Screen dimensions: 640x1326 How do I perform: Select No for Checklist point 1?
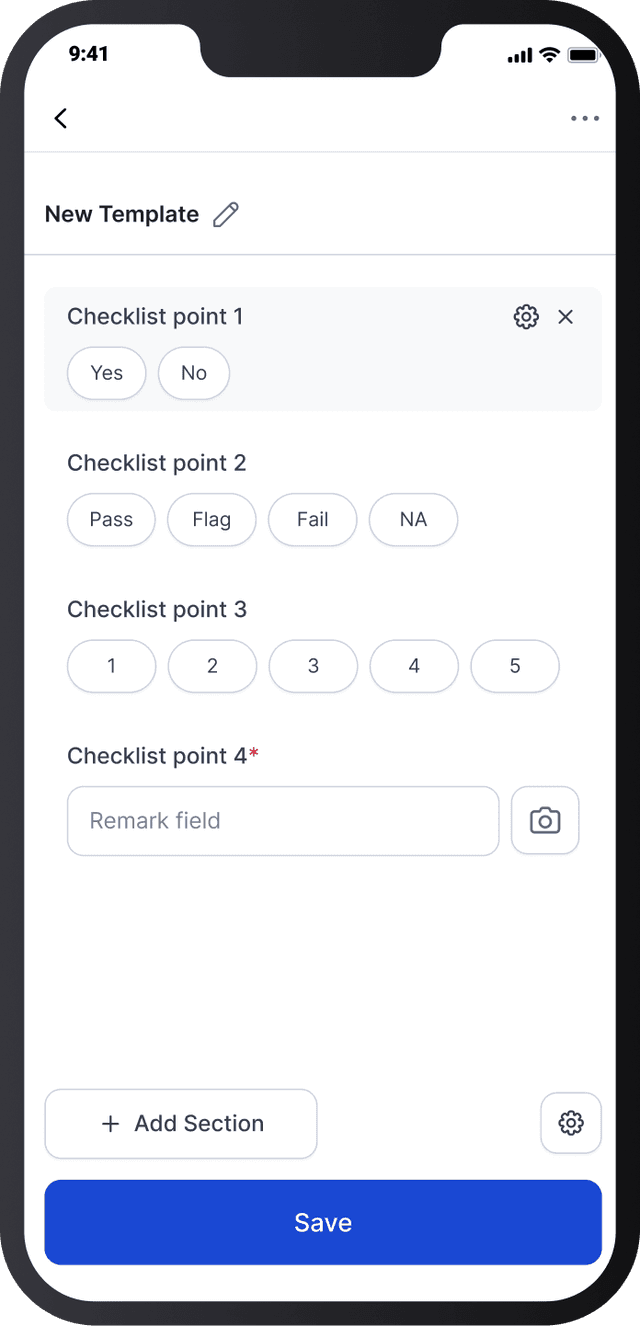coord(193,373)
